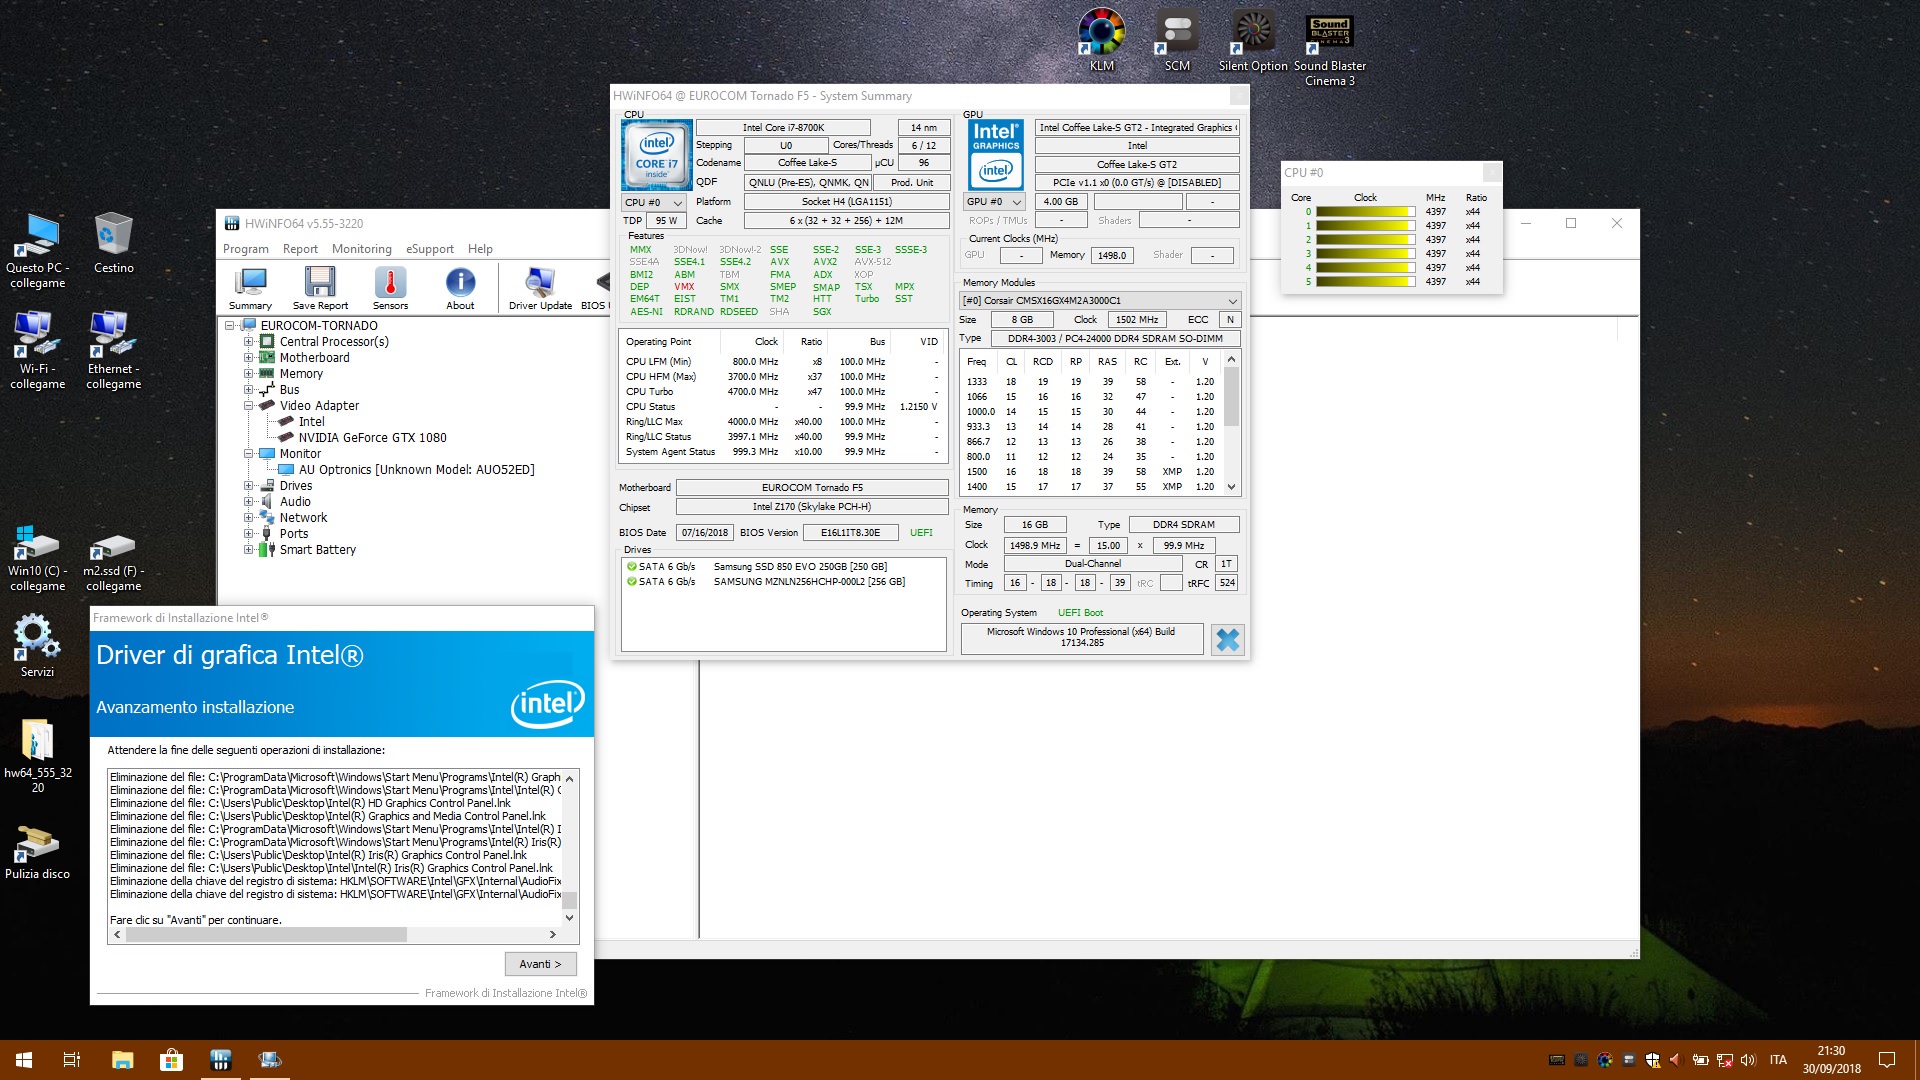1920x1080 pixels.
Task: Click Windows Defender tray shield icon
Action: 1652,1060
